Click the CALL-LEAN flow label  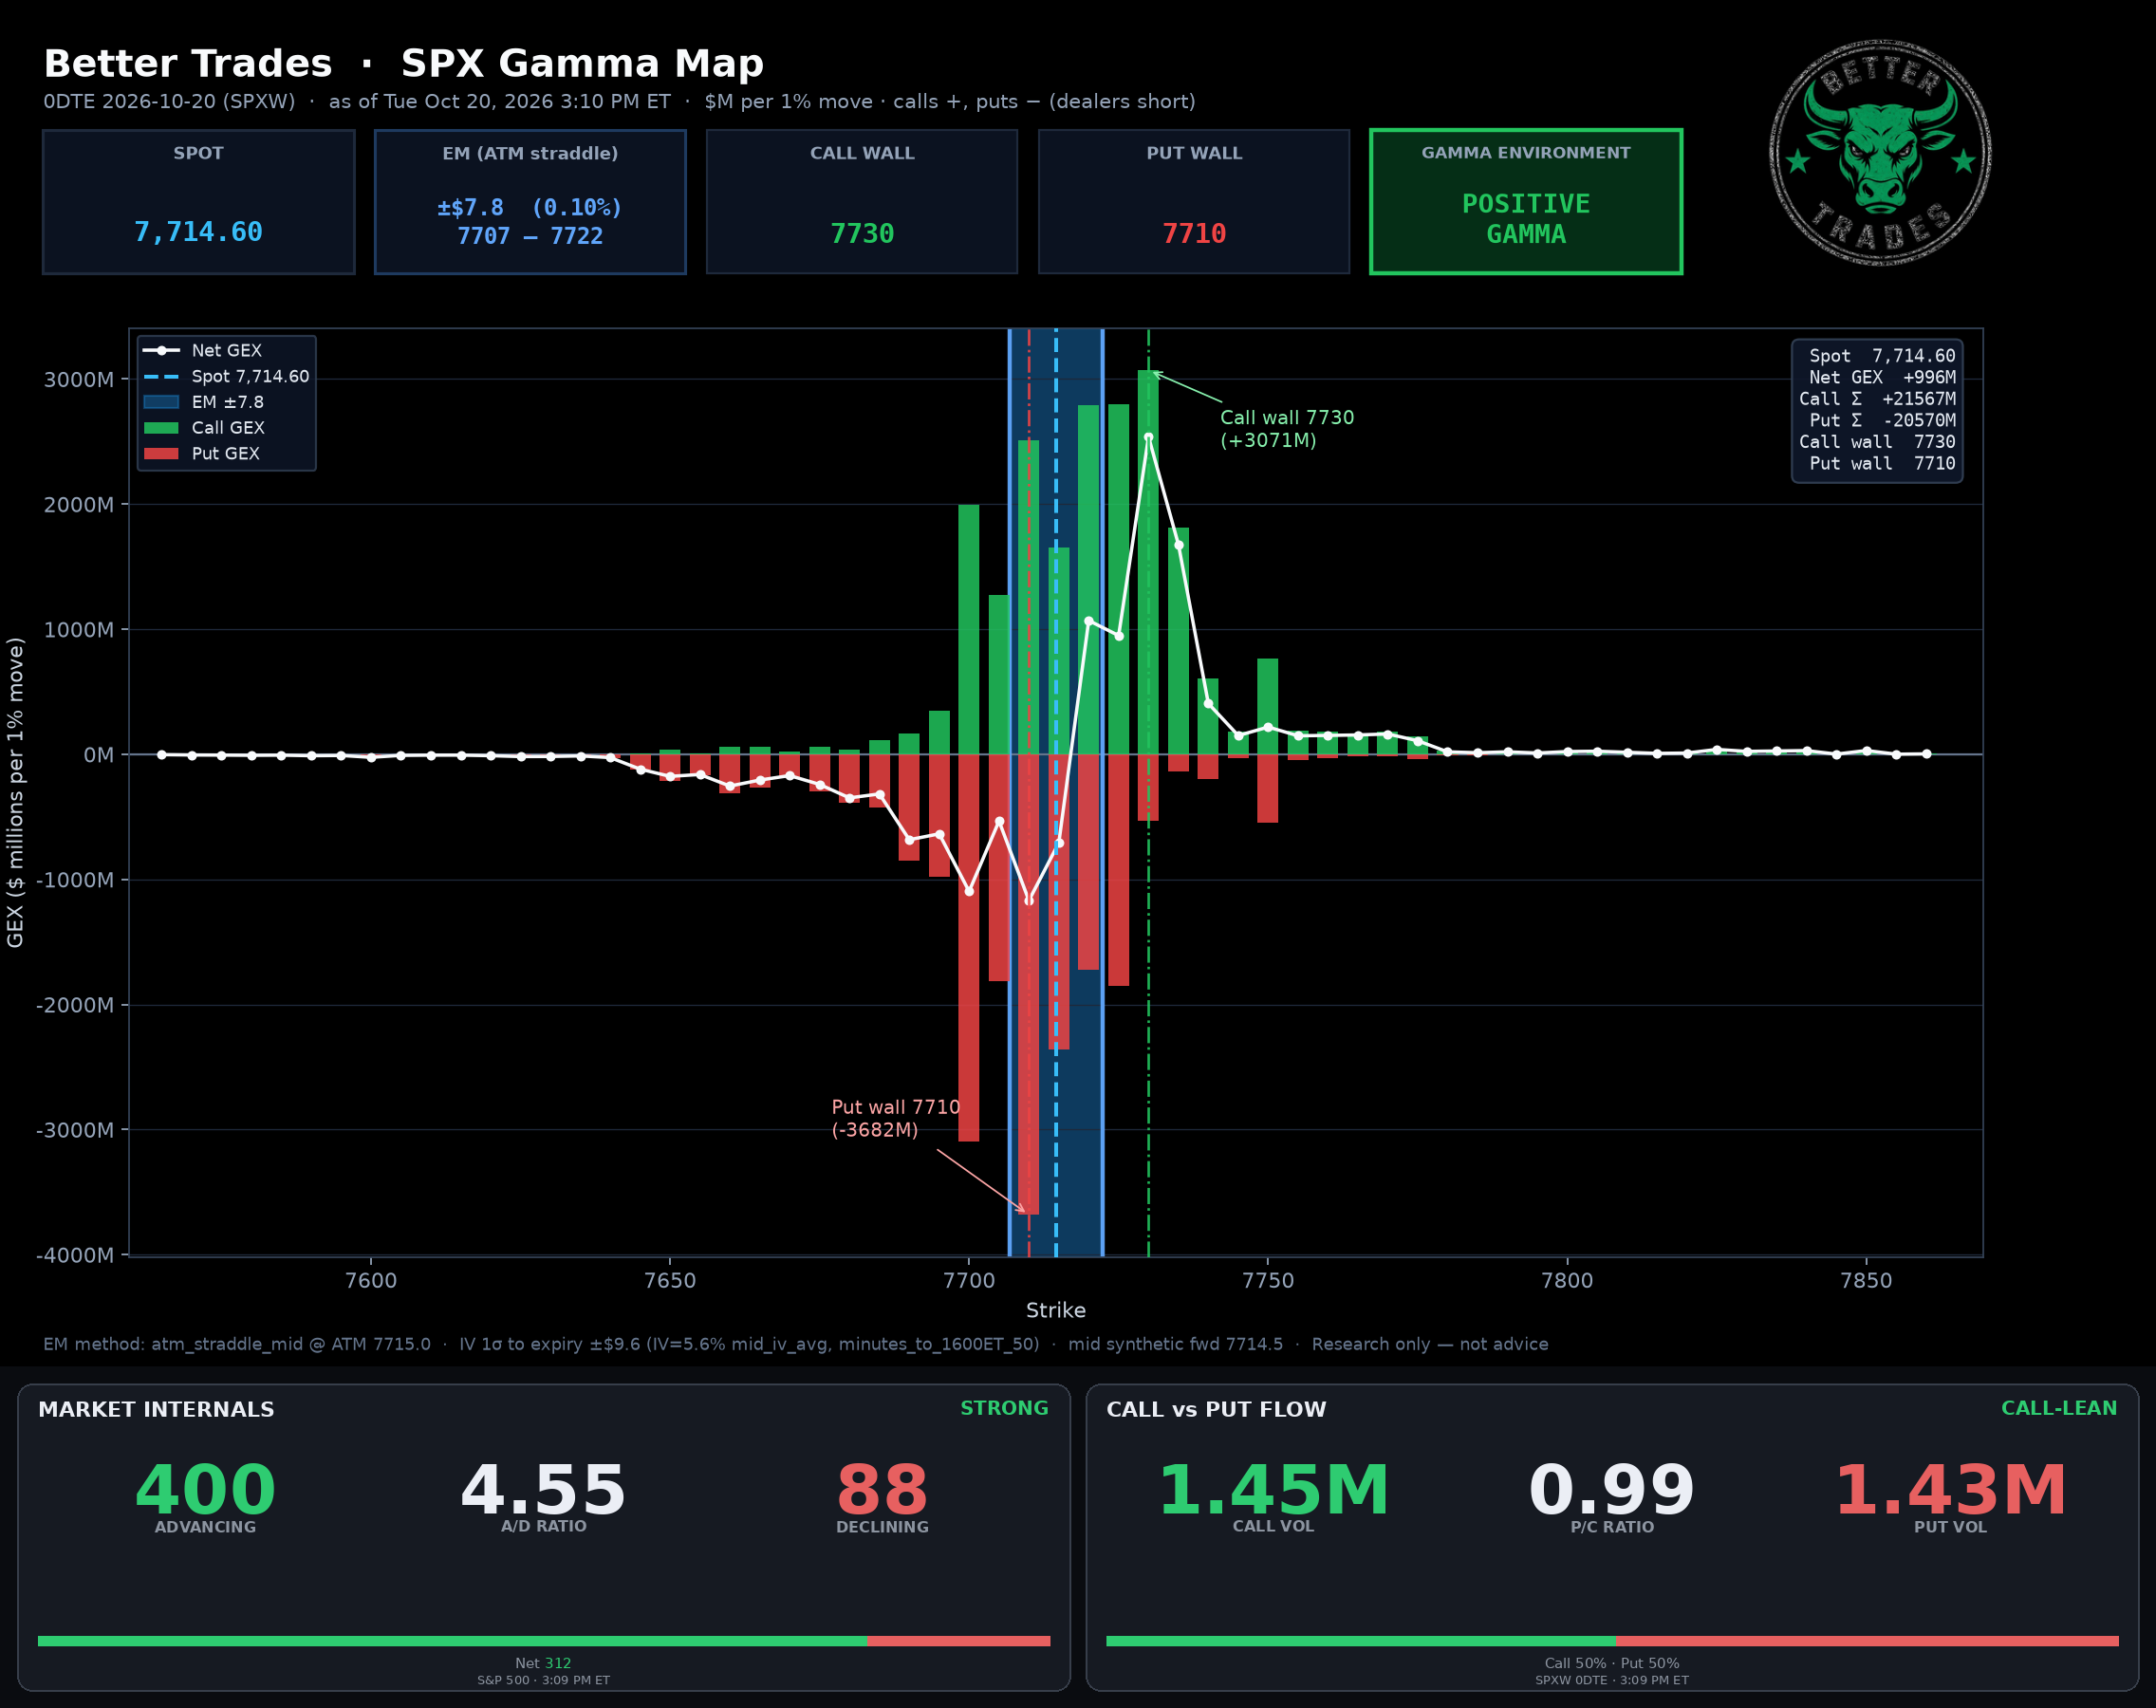point(2059,1409)
